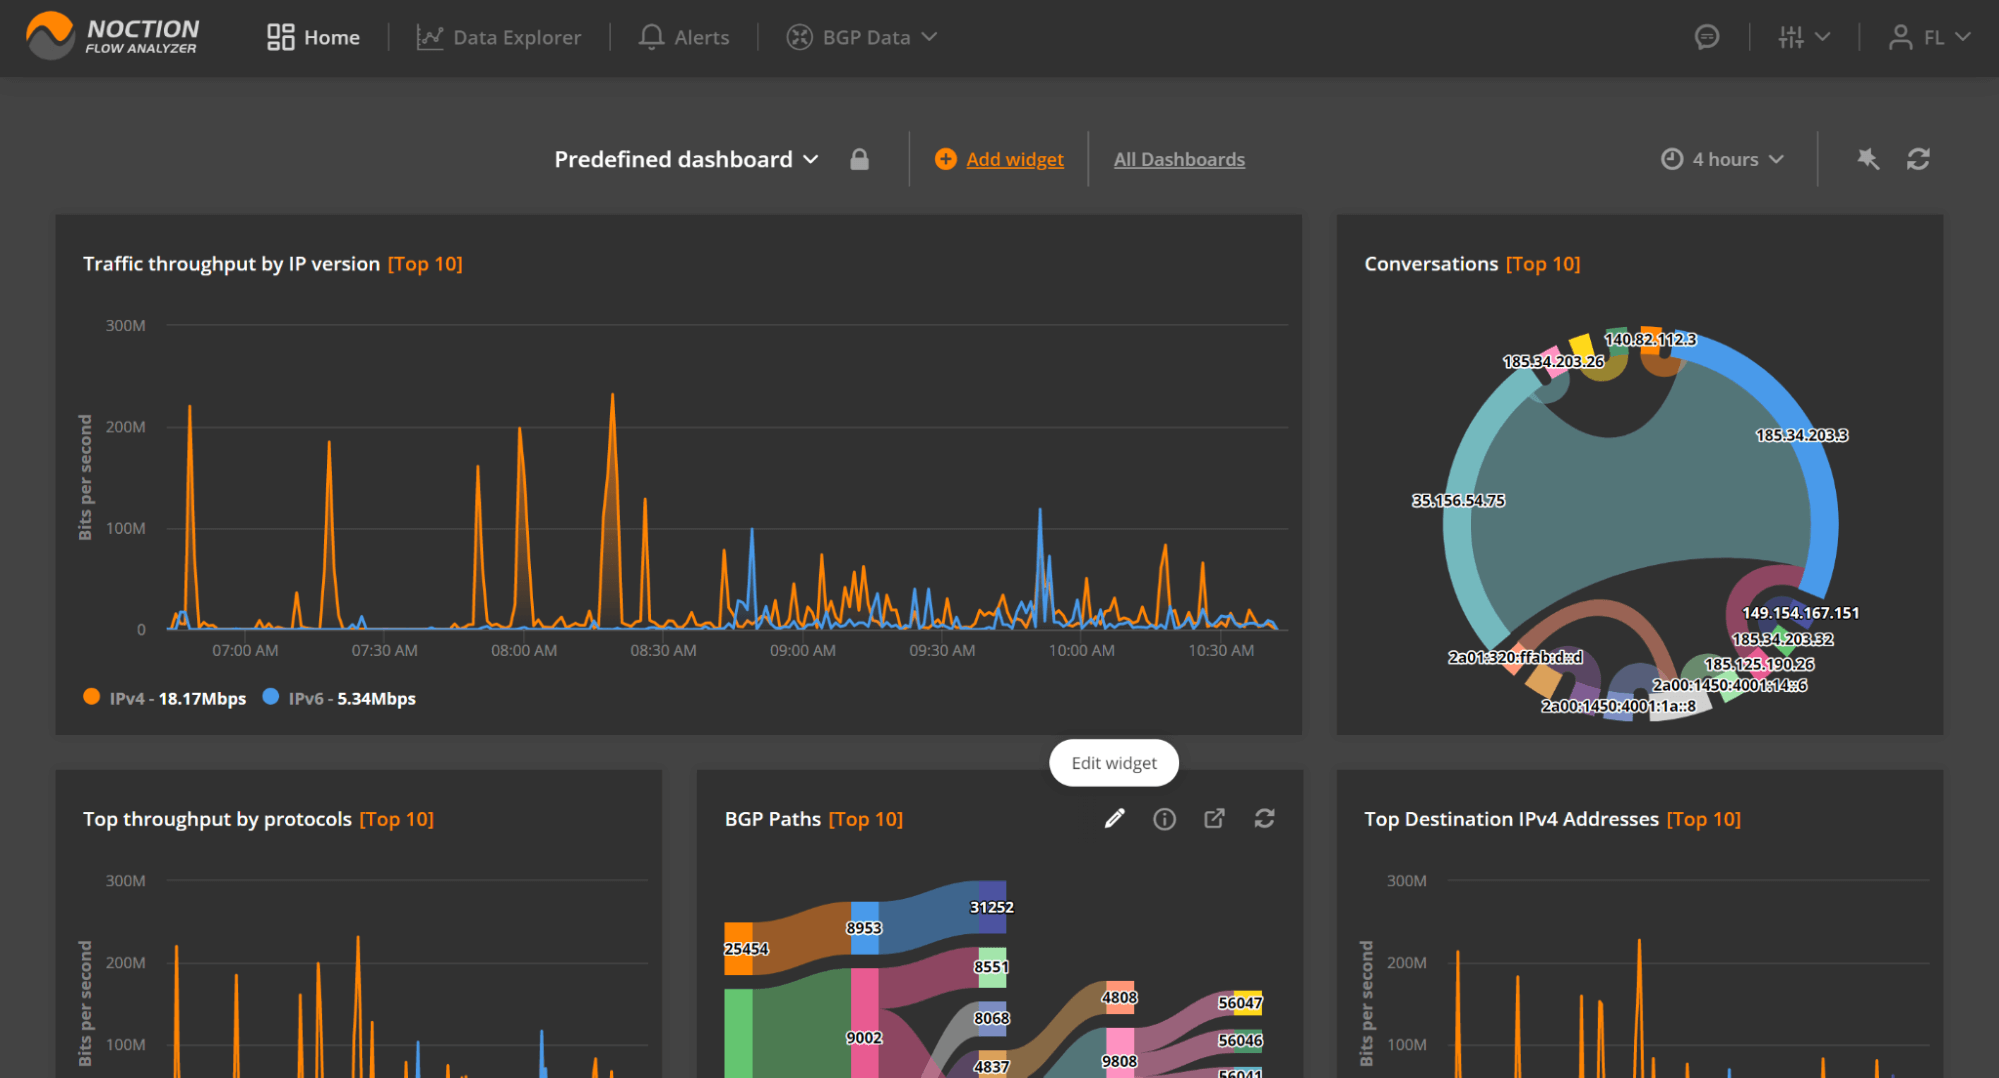The width and height of the screenshot is (1999, 1078).
Task: Click the Edit widget tooltip
Action: [x=1113, y=763]
